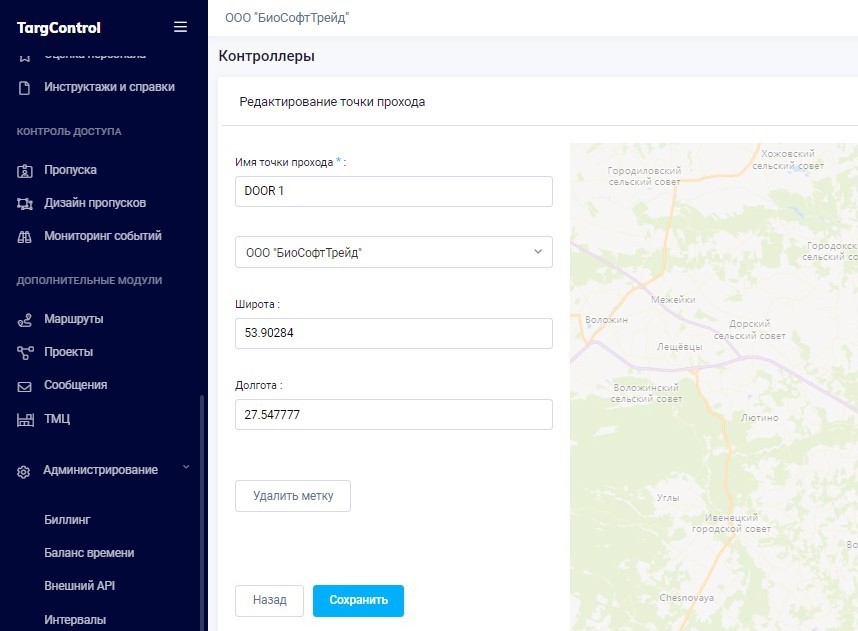Click the Маршруты route icon
This screenshot has height=631, width=858.
point(25,320)
